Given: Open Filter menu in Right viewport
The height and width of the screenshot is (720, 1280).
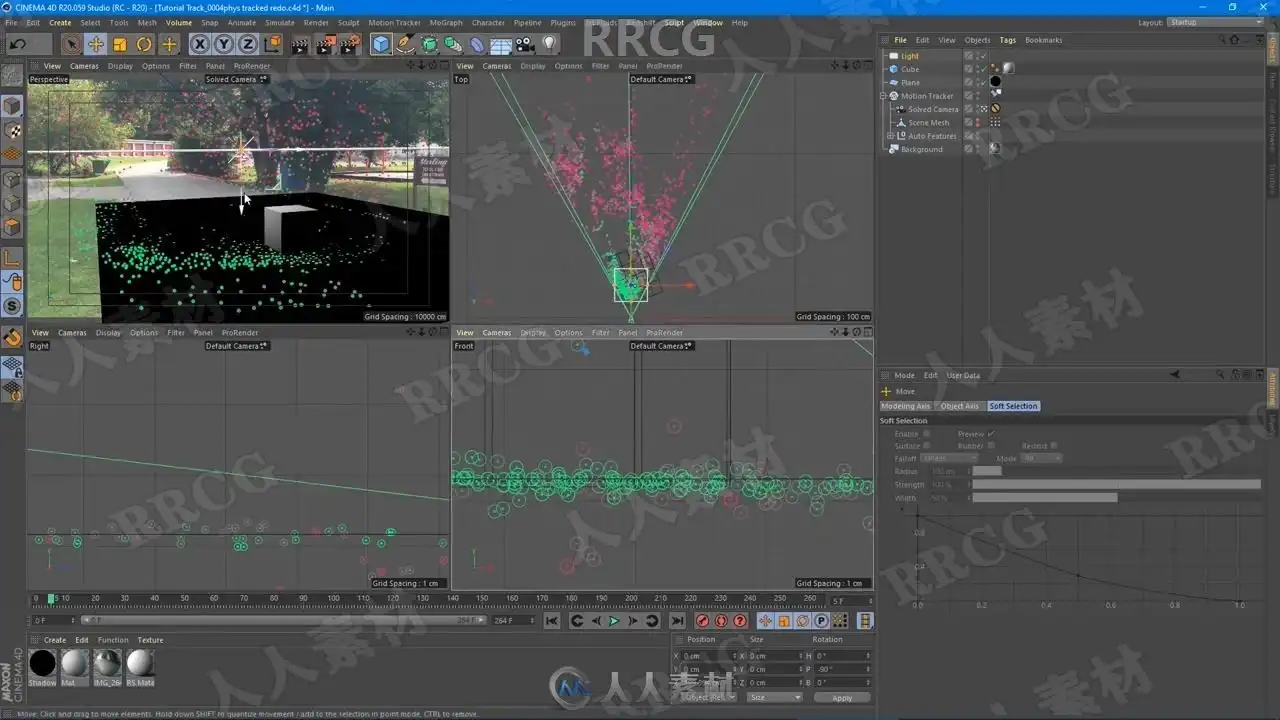Looking at the screenshot, I should click(x=176, y=333).
